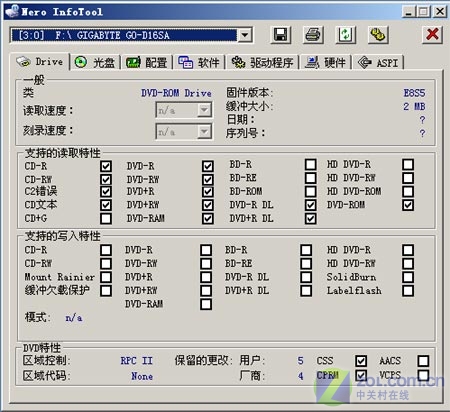Switch to the 光盘 tab
Image resolution: width=450 pixels, height=412 pixels.
95,62
